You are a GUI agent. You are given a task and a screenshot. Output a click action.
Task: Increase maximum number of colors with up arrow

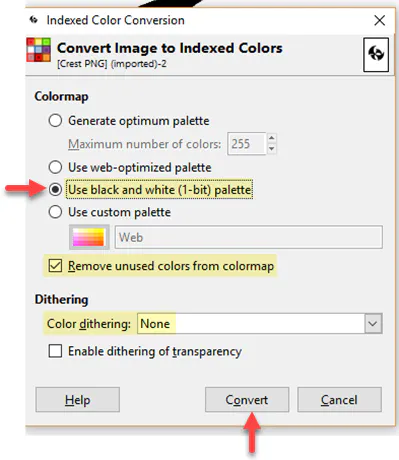272,138
